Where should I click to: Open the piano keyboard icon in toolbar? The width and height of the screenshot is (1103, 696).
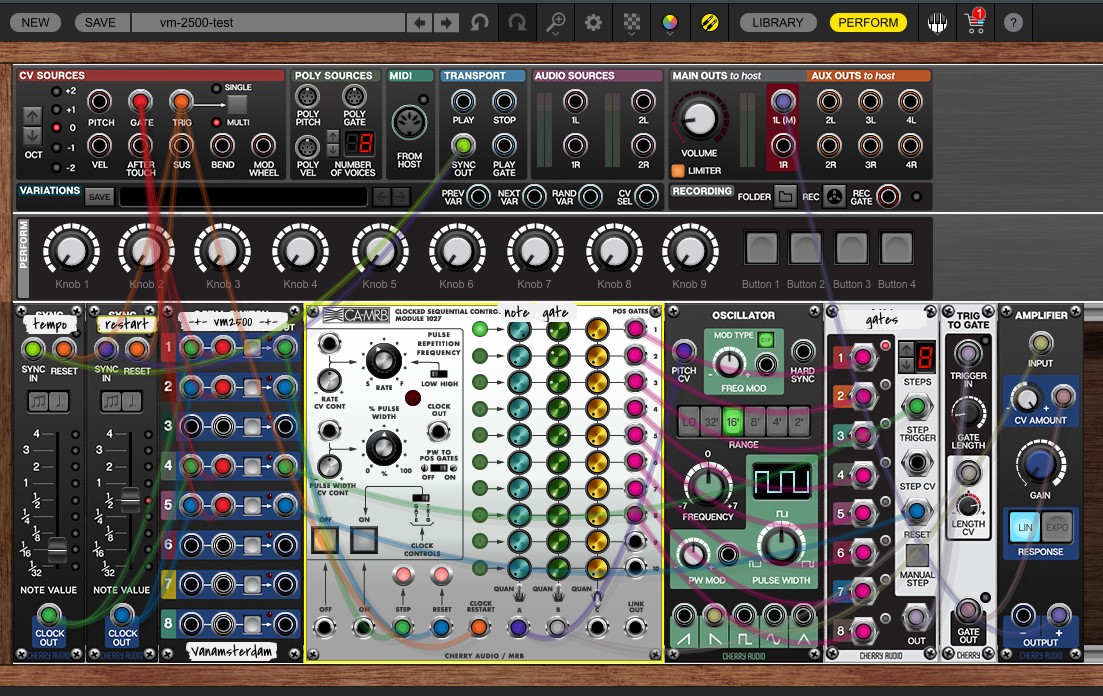(937, 24)
